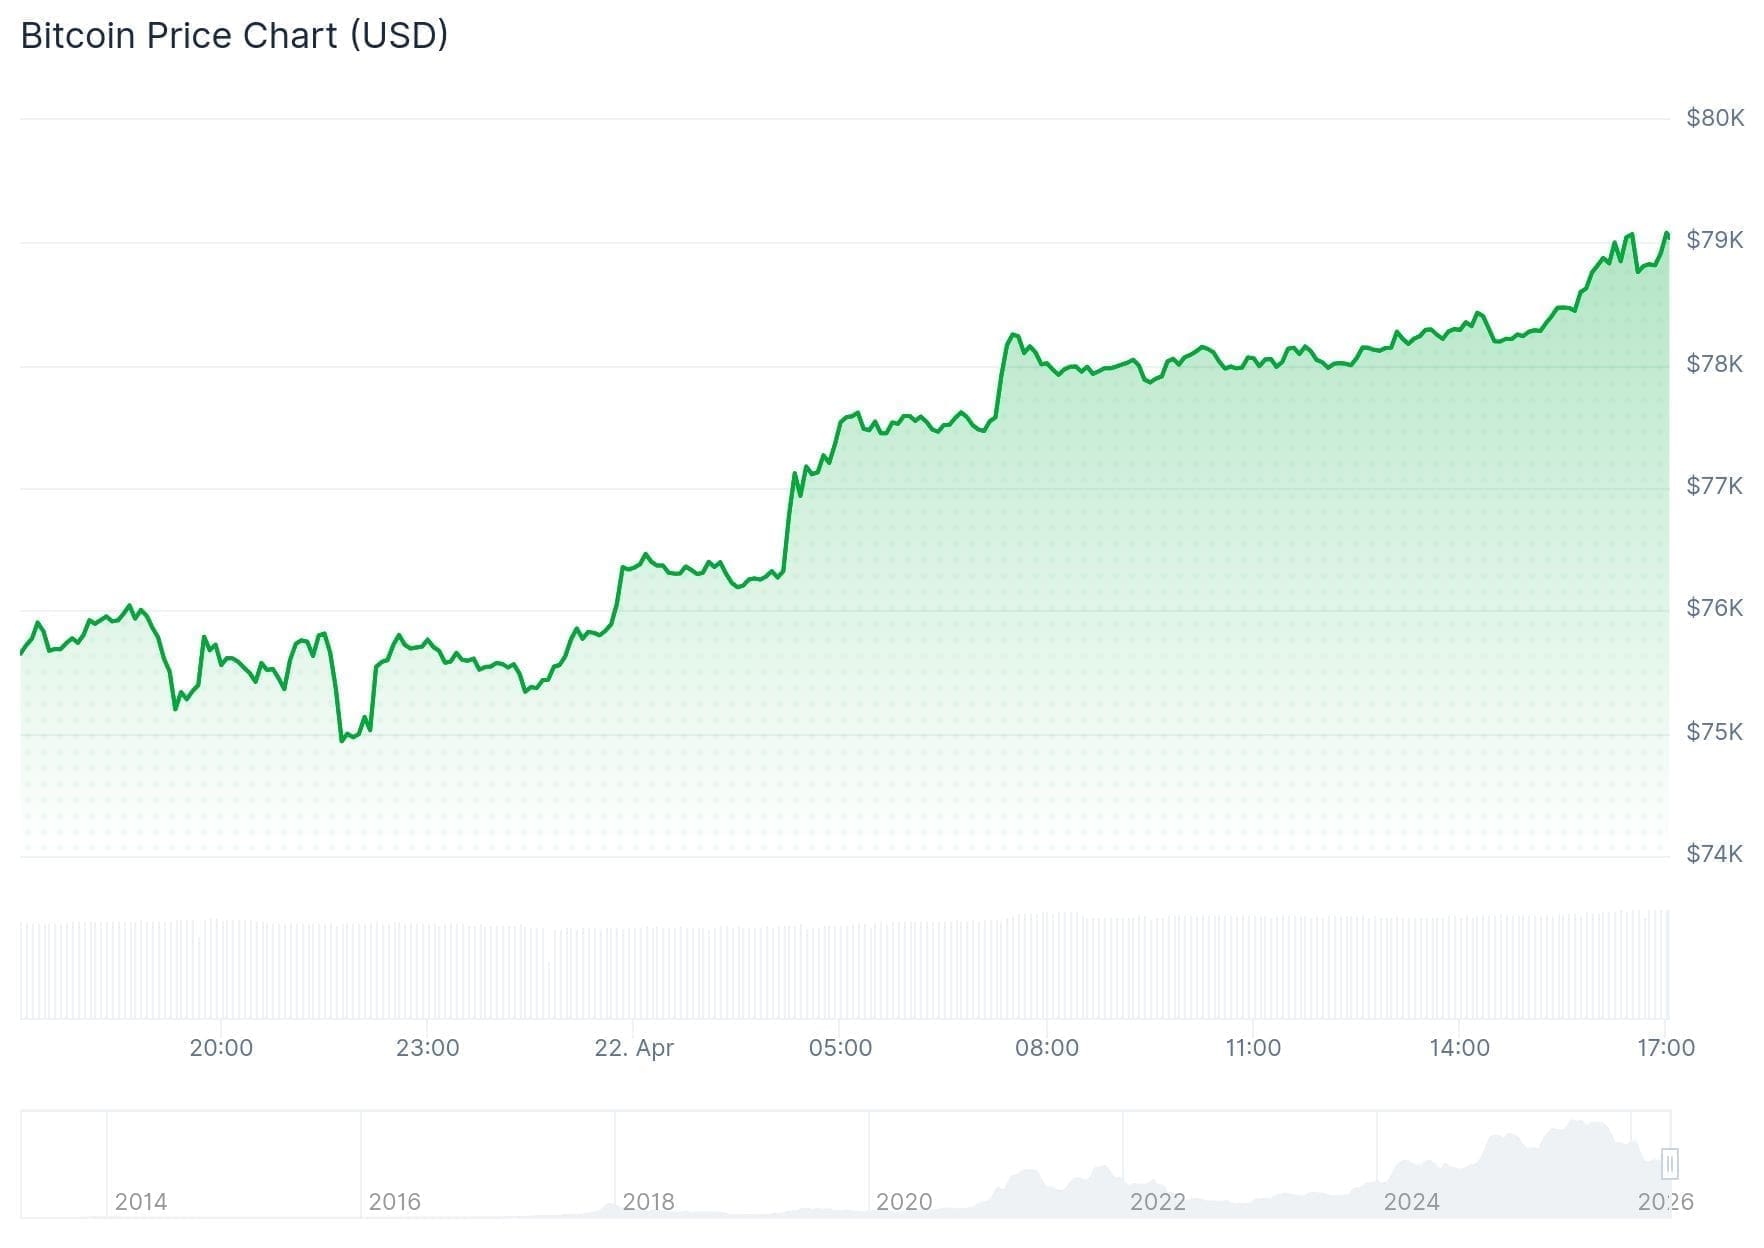Image resolution: width=1764 pixels, height=1248 pixels.
Task: Select the $75K price axis label
Action: point(1714,732)
